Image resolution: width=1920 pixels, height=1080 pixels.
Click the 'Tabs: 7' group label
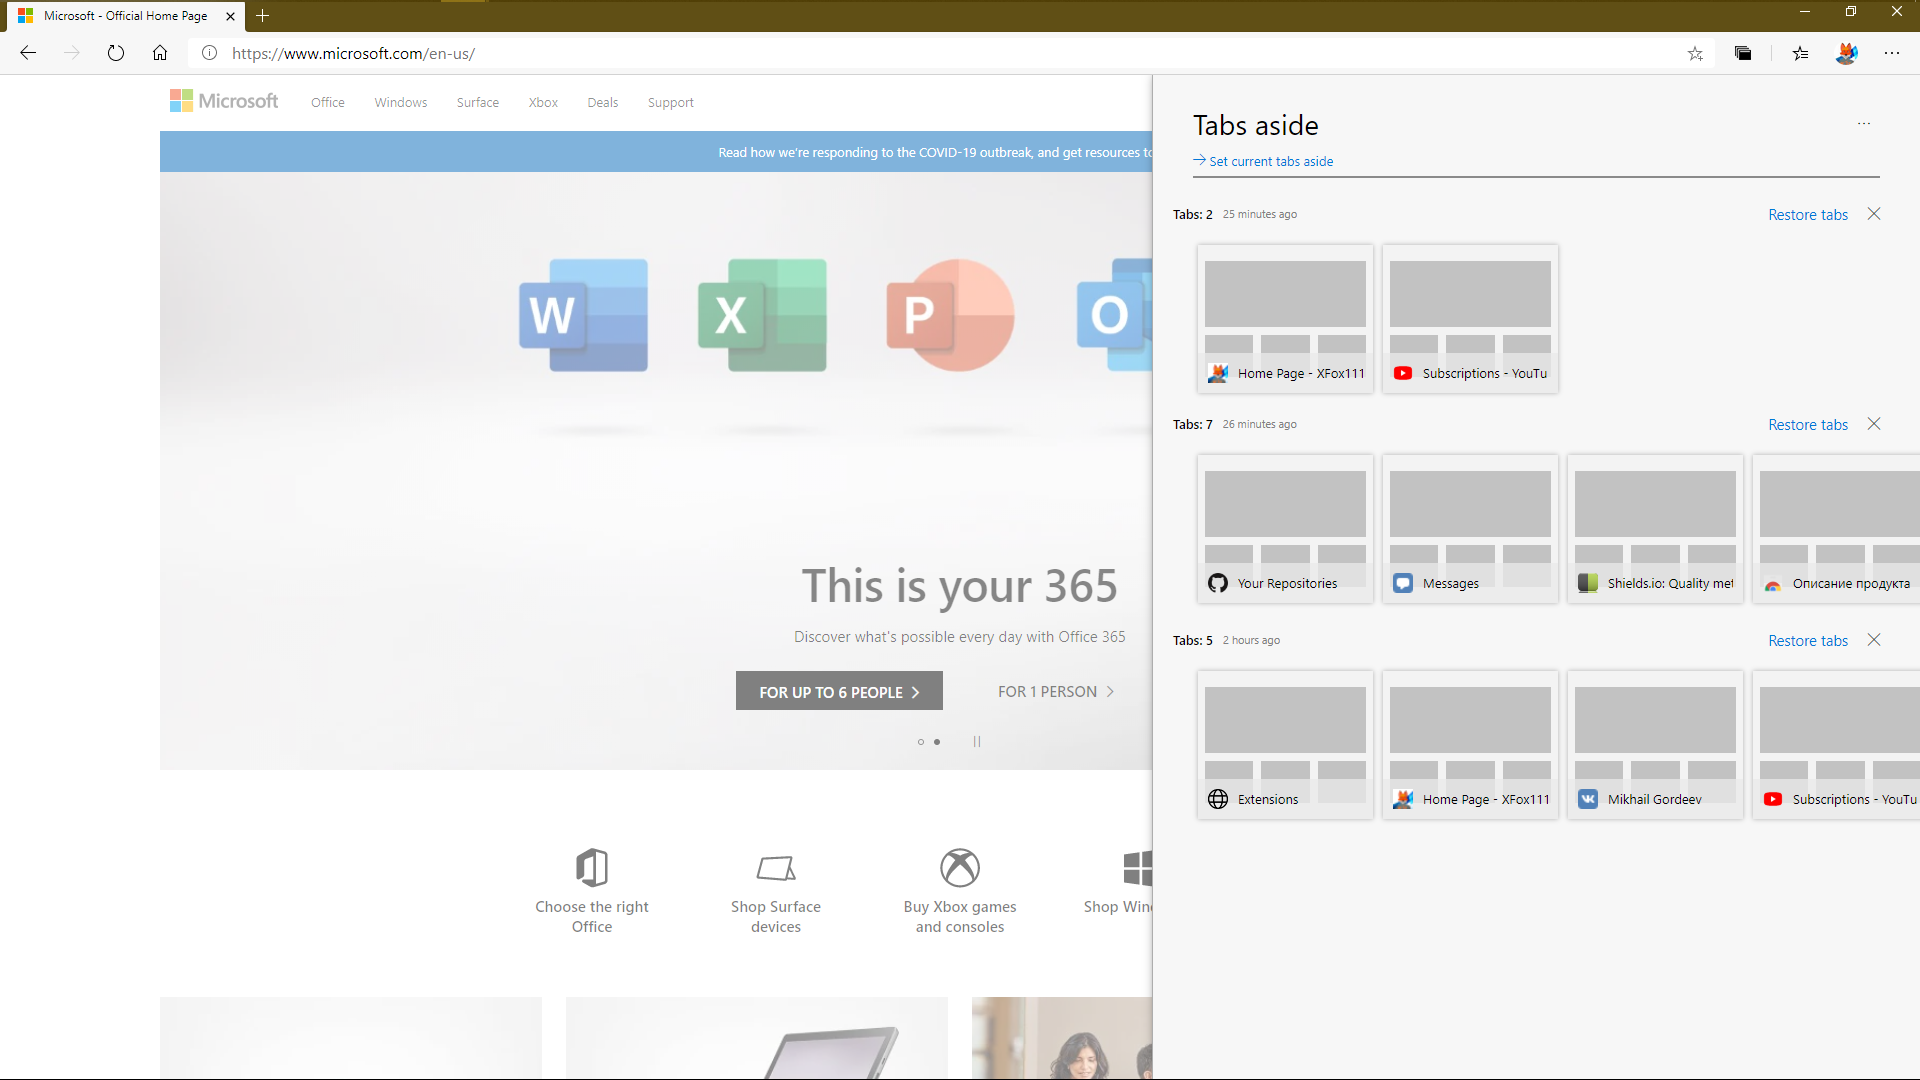[x=1192, y=425]
